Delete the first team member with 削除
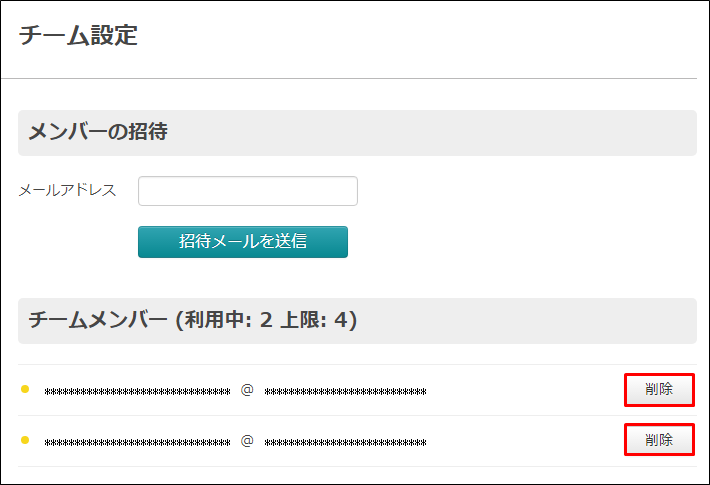The height and width of the screenshot is (485, 710). (x=659, y=389)
